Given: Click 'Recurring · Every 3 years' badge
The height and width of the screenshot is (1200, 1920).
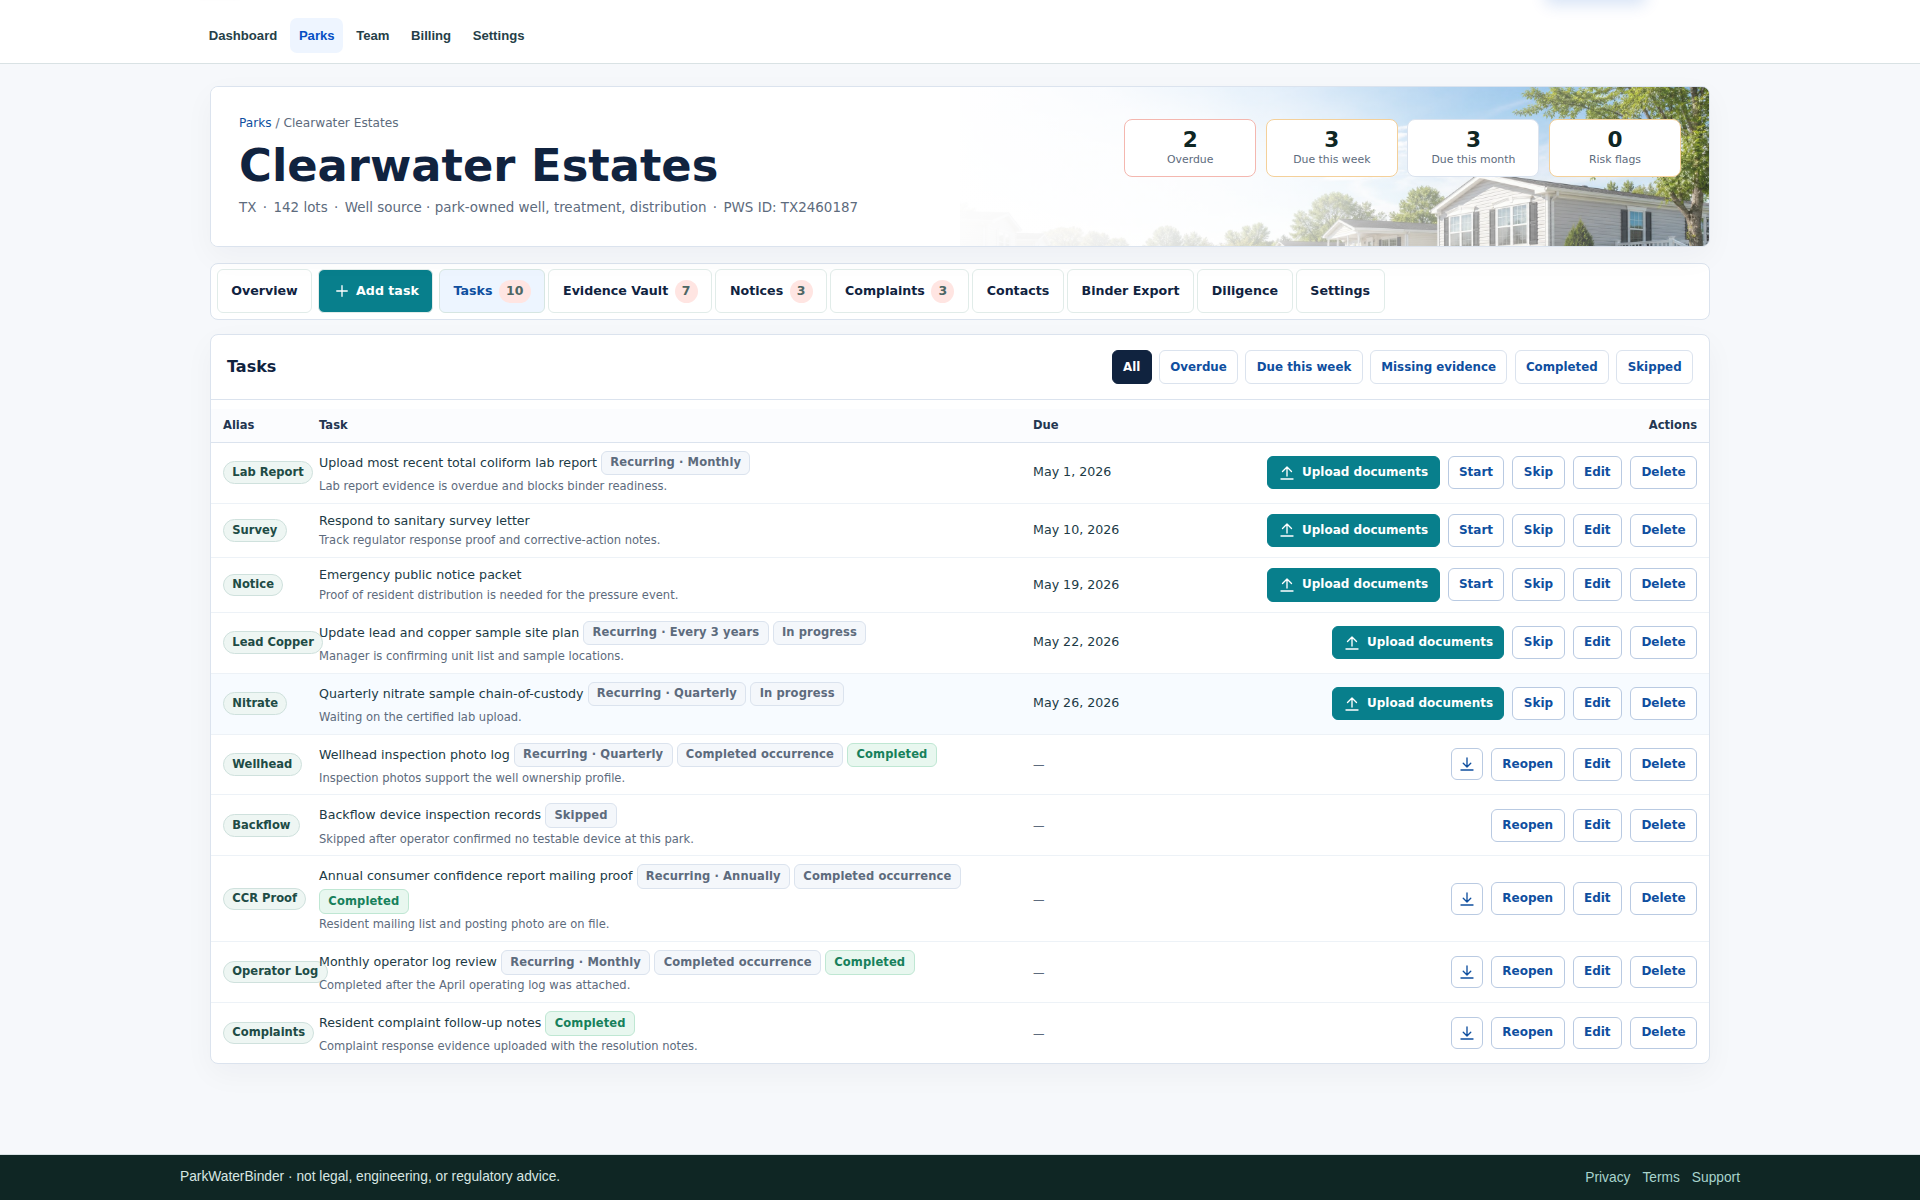Looking at the screenshot, I should click(675, 632).
